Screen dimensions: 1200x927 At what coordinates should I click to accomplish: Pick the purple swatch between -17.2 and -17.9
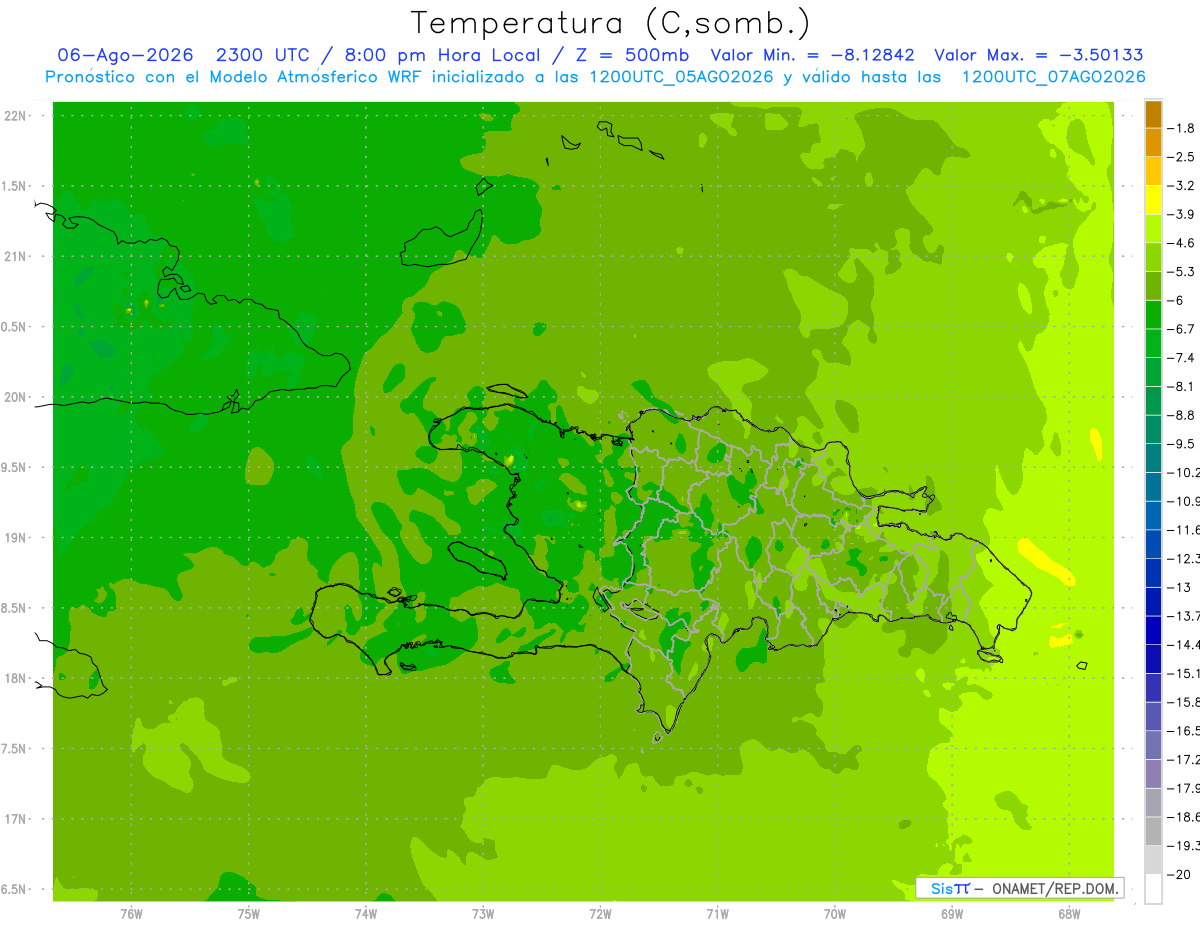(x=1153, y=774)
